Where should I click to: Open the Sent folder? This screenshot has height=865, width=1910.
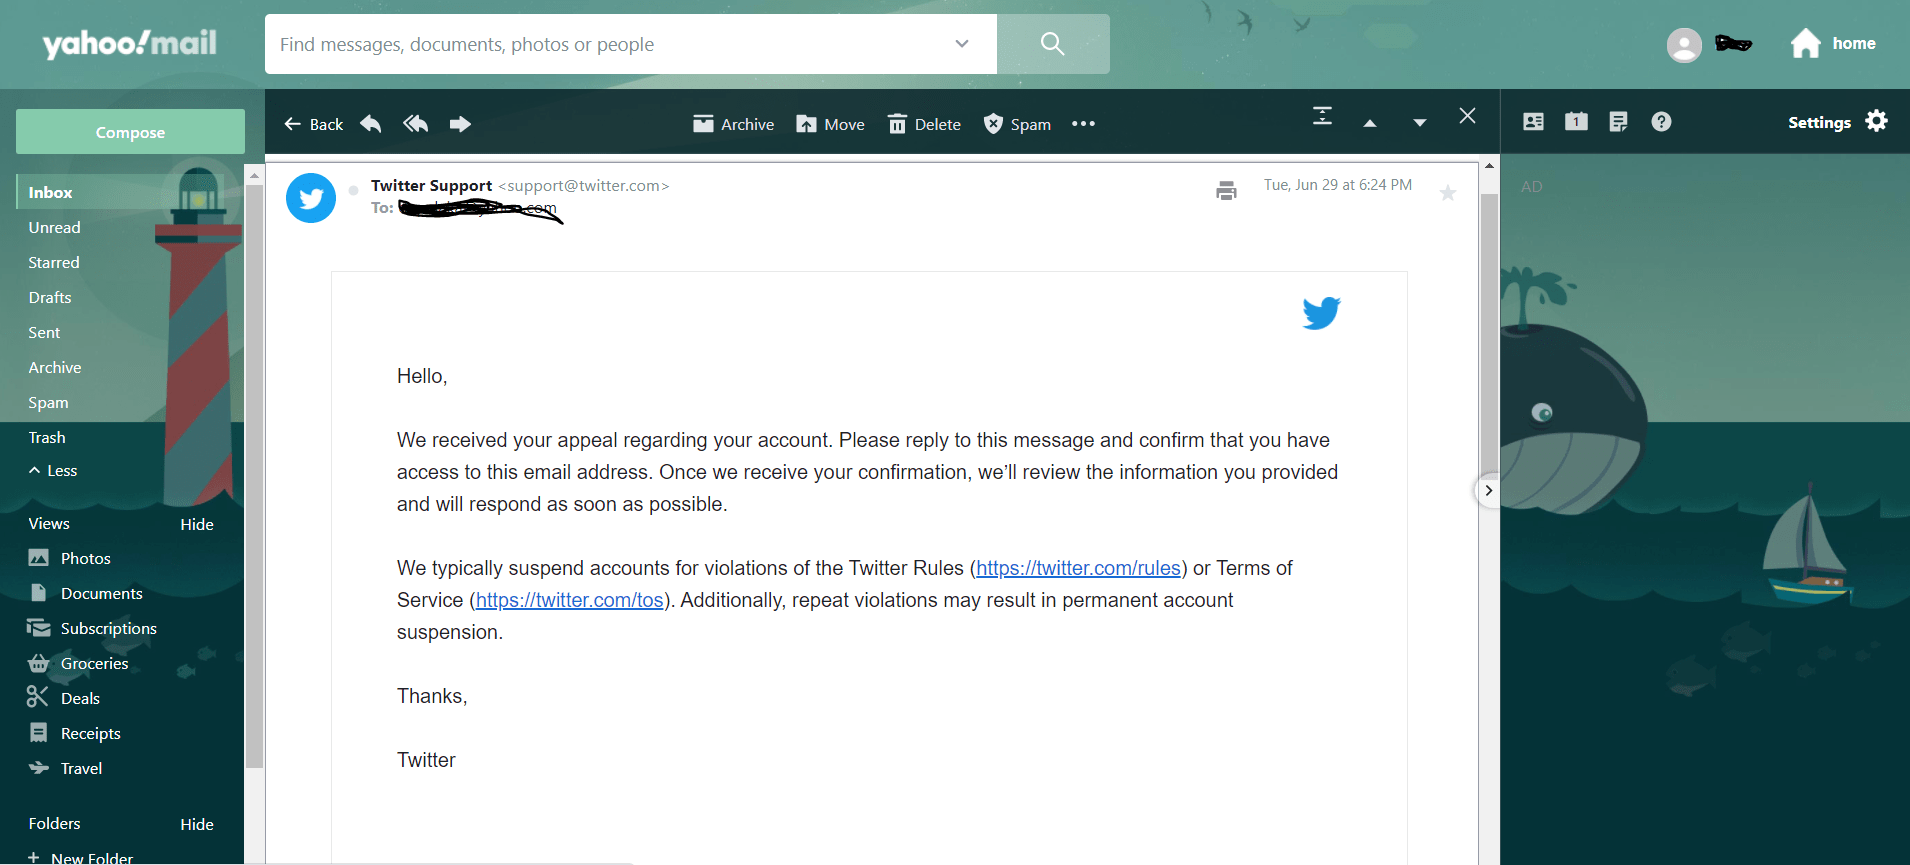pyautogui.click(x=44, y=332)
